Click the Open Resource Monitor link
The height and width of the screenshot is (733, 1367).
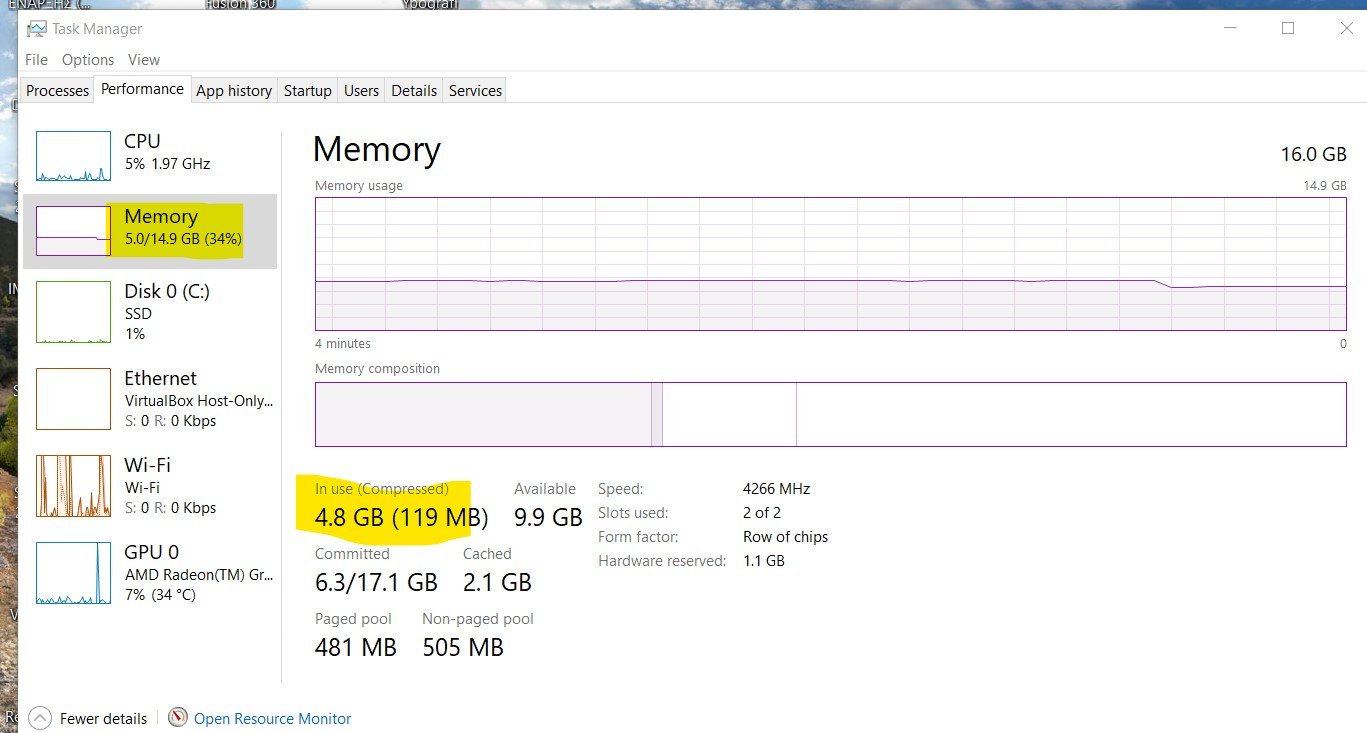pyautogui.click(x=273, y=718)
